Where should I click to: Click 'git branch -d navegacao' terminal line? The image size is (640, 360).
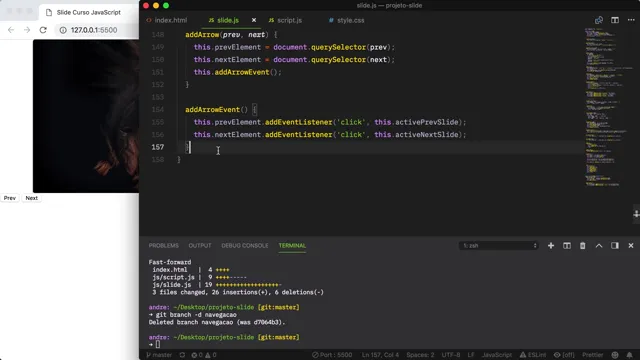point(196,315)
